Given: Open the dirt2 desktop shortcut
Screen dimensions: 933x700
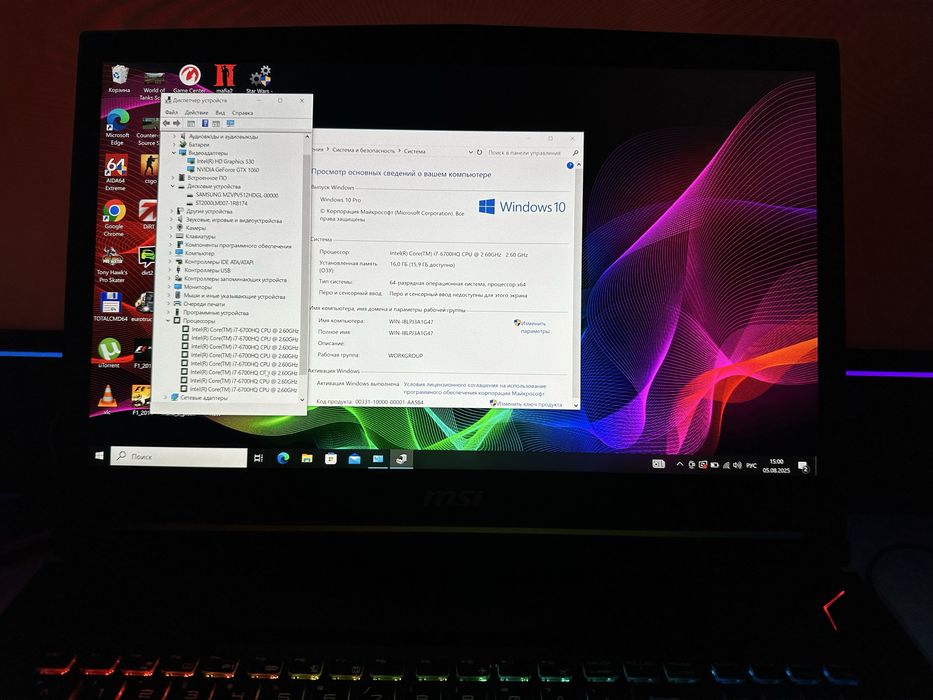Looking at the screenshot, I should (146, 261).
